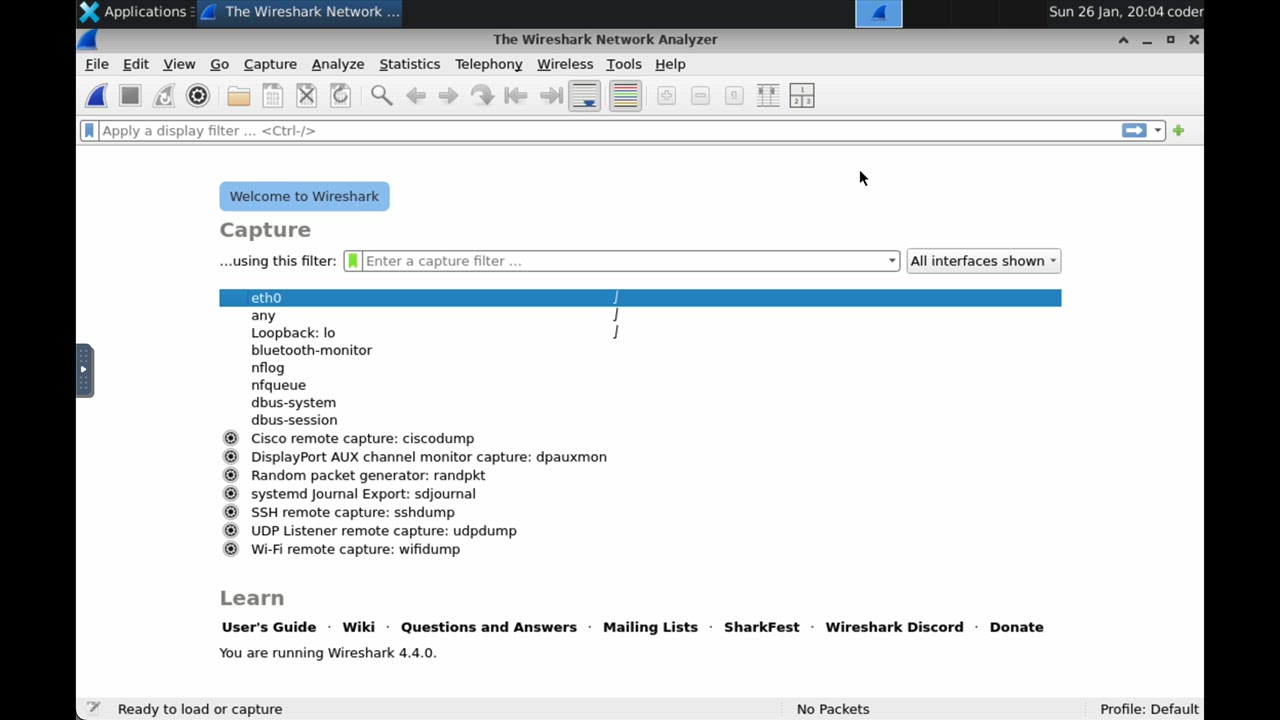Click the display filter bookmark icon
Screen dimensions: 1280x720
[89, 131]
